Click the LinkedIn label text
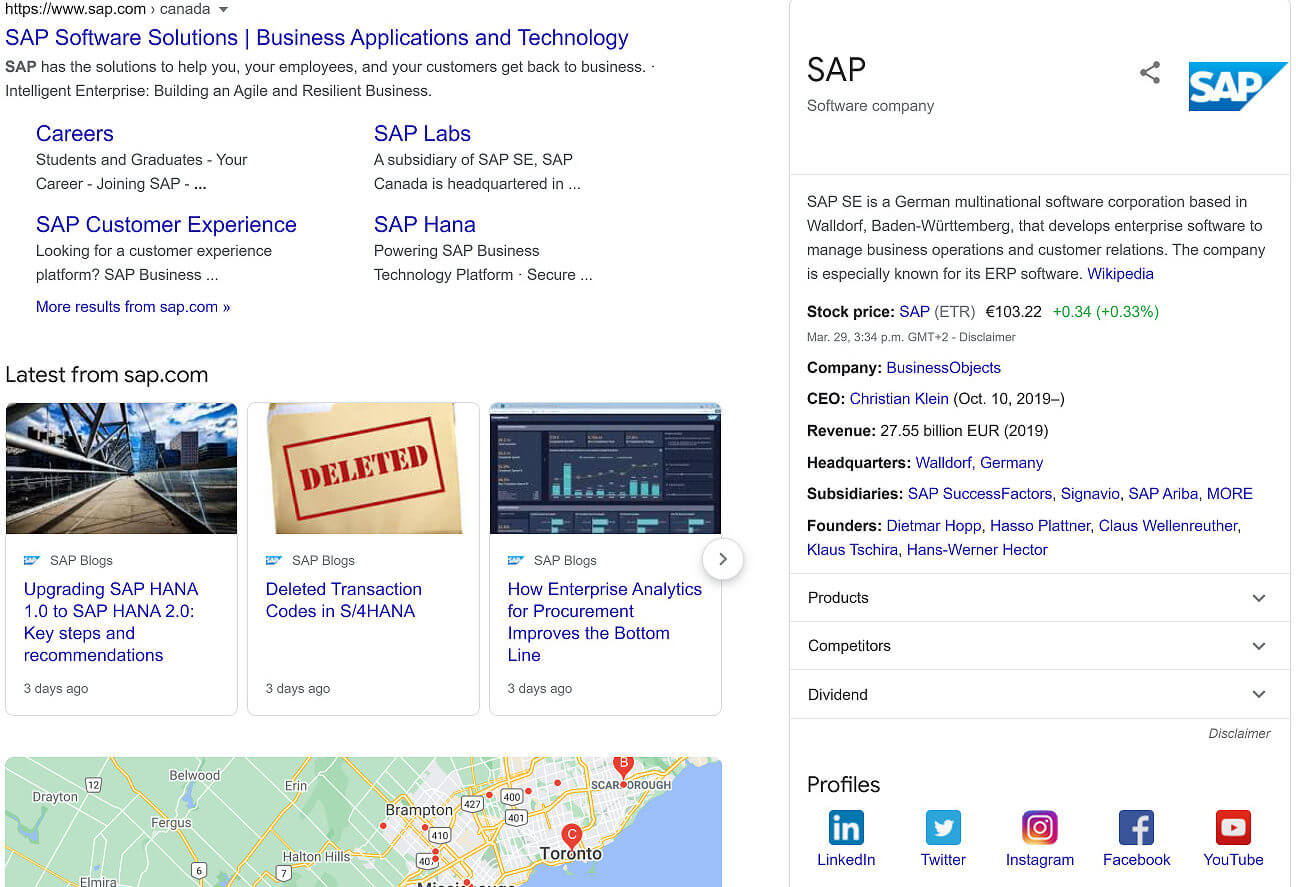Viewport: 1296px width, 887px height. 846,860
